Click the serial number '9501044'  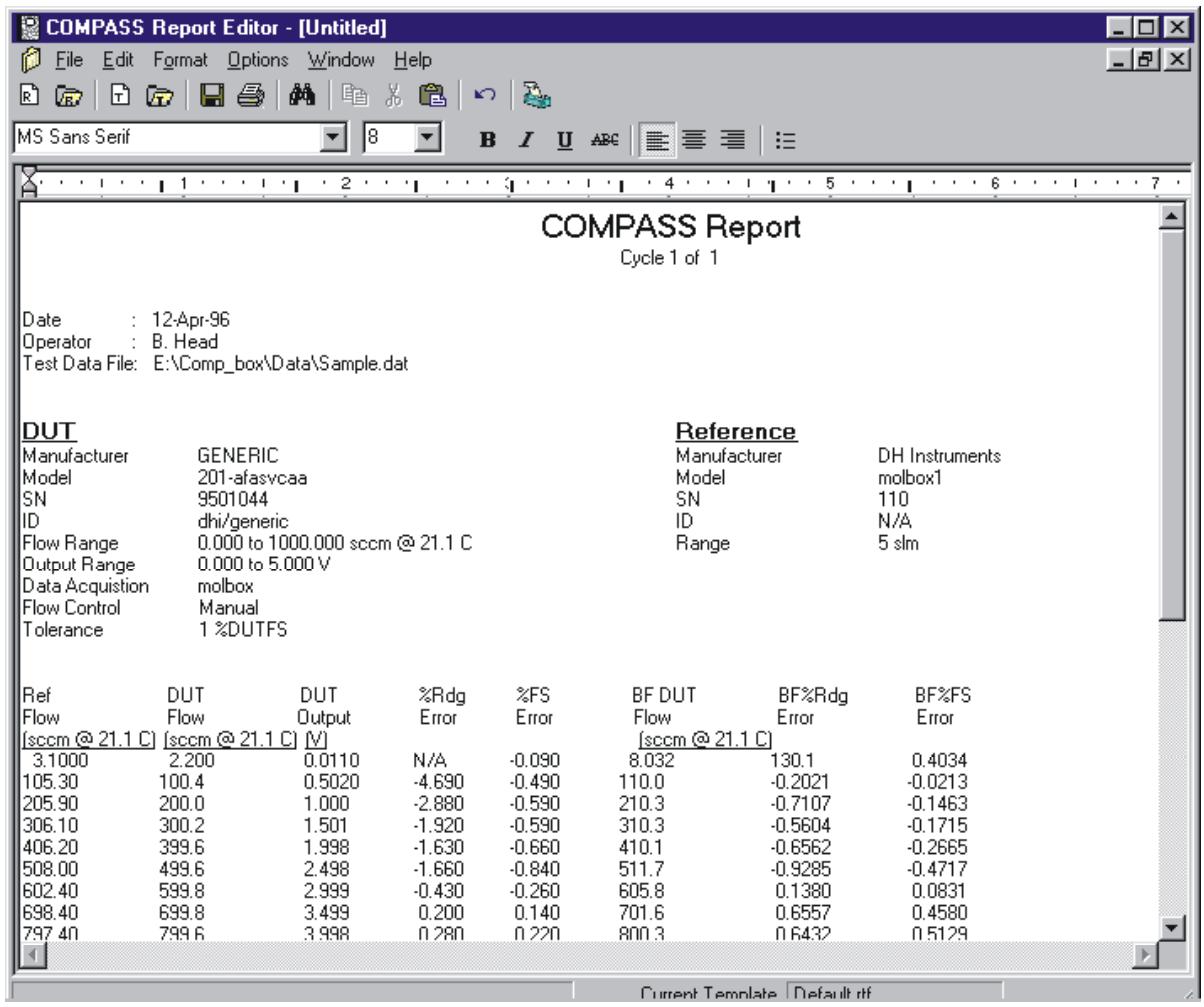click(x=233, y=497)
